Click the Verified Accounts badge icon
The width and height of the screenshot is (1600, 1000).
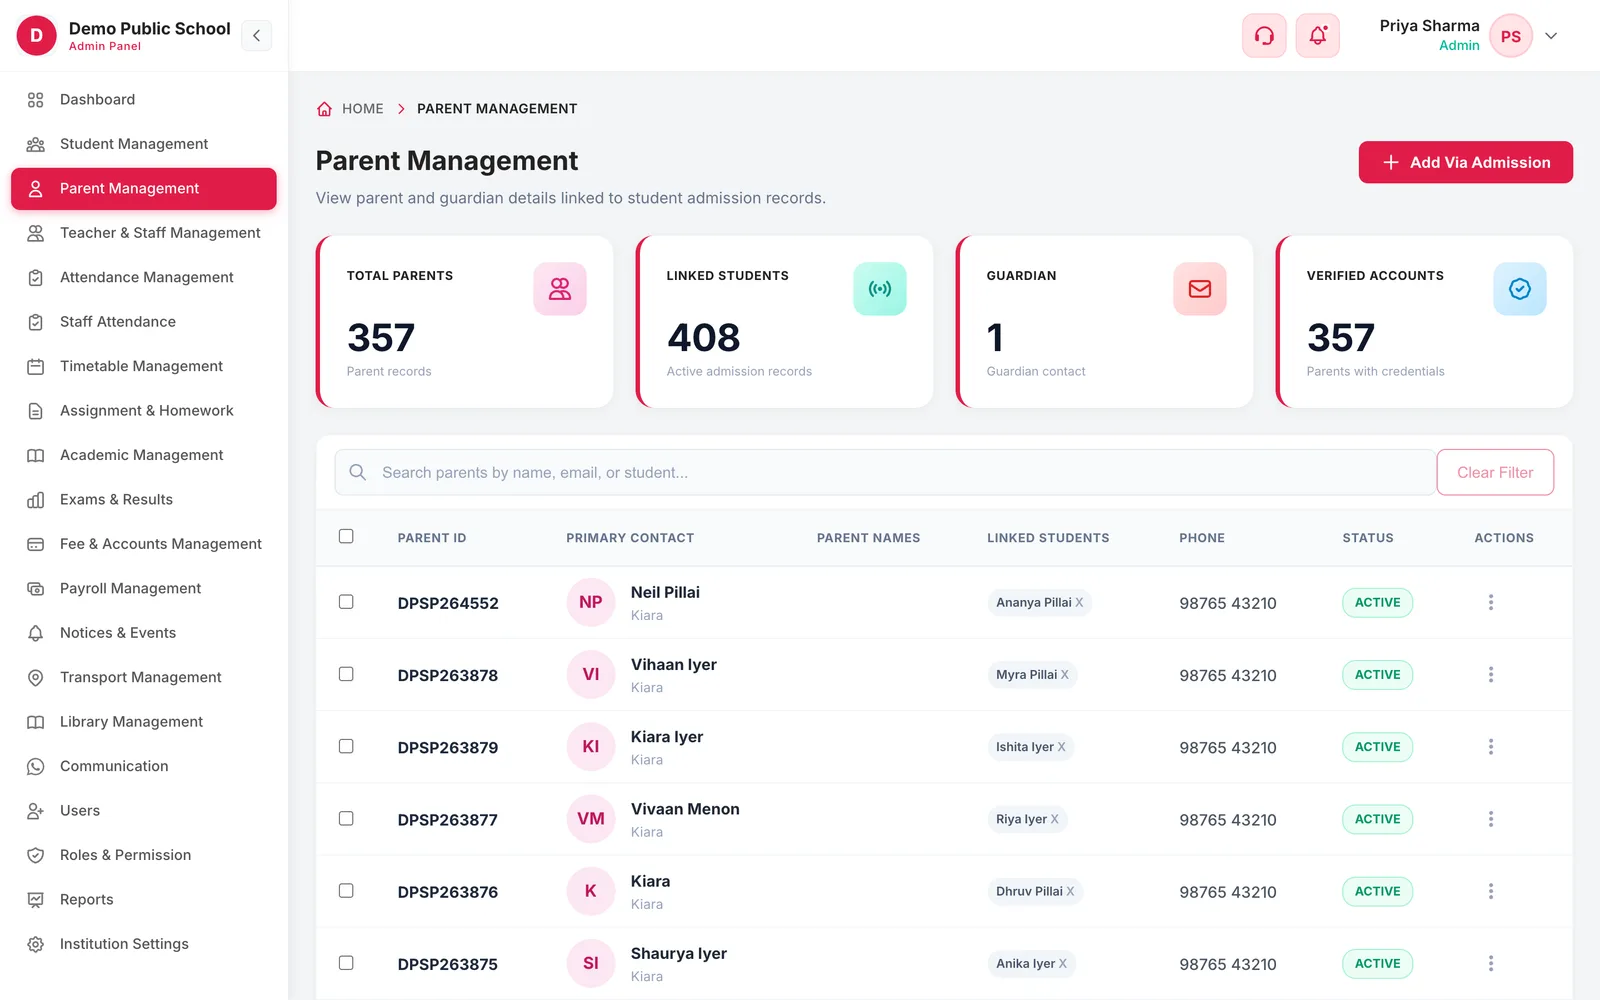coord(1520,289)
